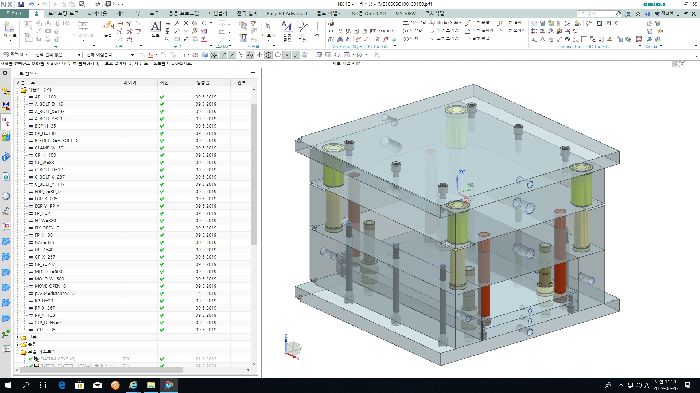Open the selection filter type dropdown
This screenshot has height=393, width=700.
coord(59,54)
